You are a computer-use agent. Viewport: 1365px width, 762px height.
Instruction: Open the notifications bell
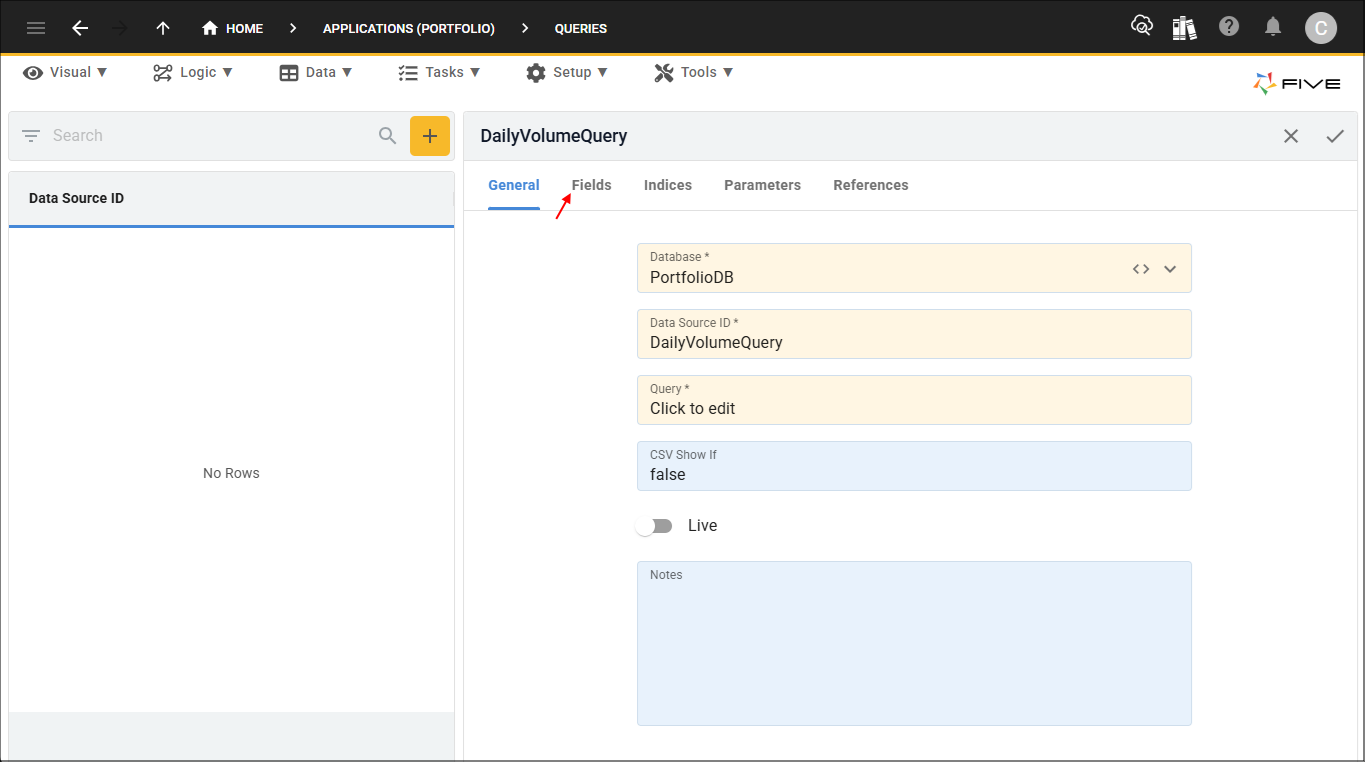[1273, 27]
